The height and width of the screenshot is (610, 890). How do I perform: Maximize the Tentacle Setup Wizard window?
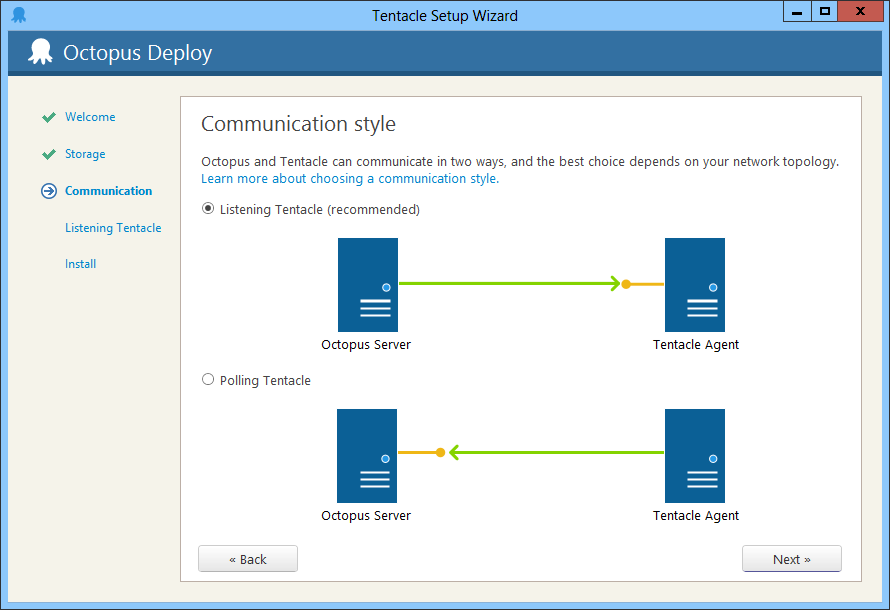click(824, 12)
